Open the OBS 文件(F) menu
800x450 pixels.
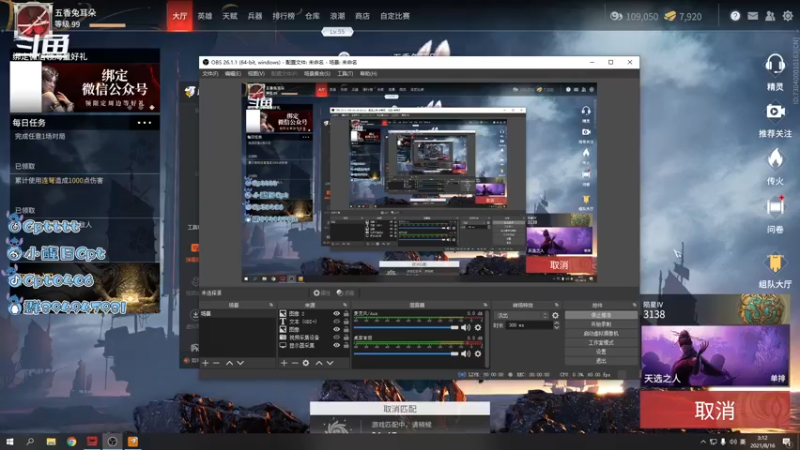(210, 74)
